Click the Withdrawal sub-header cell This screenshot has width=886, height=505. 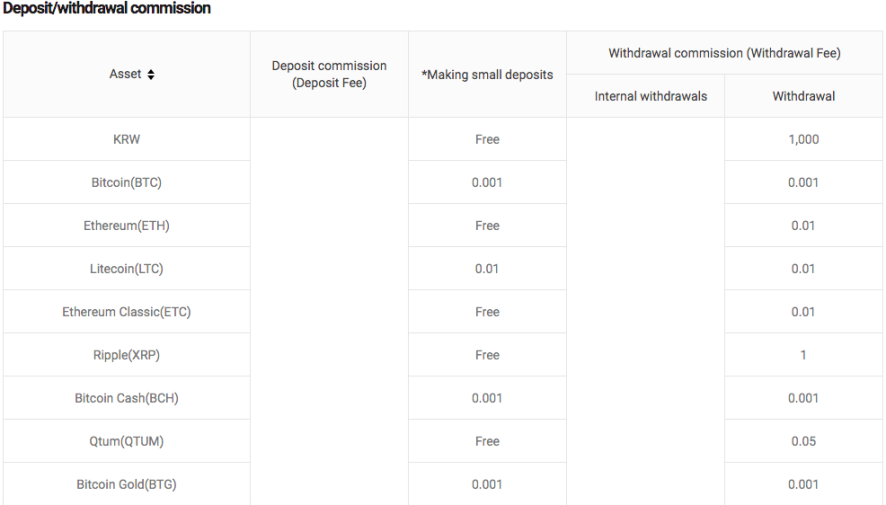[x=804, y=96]
